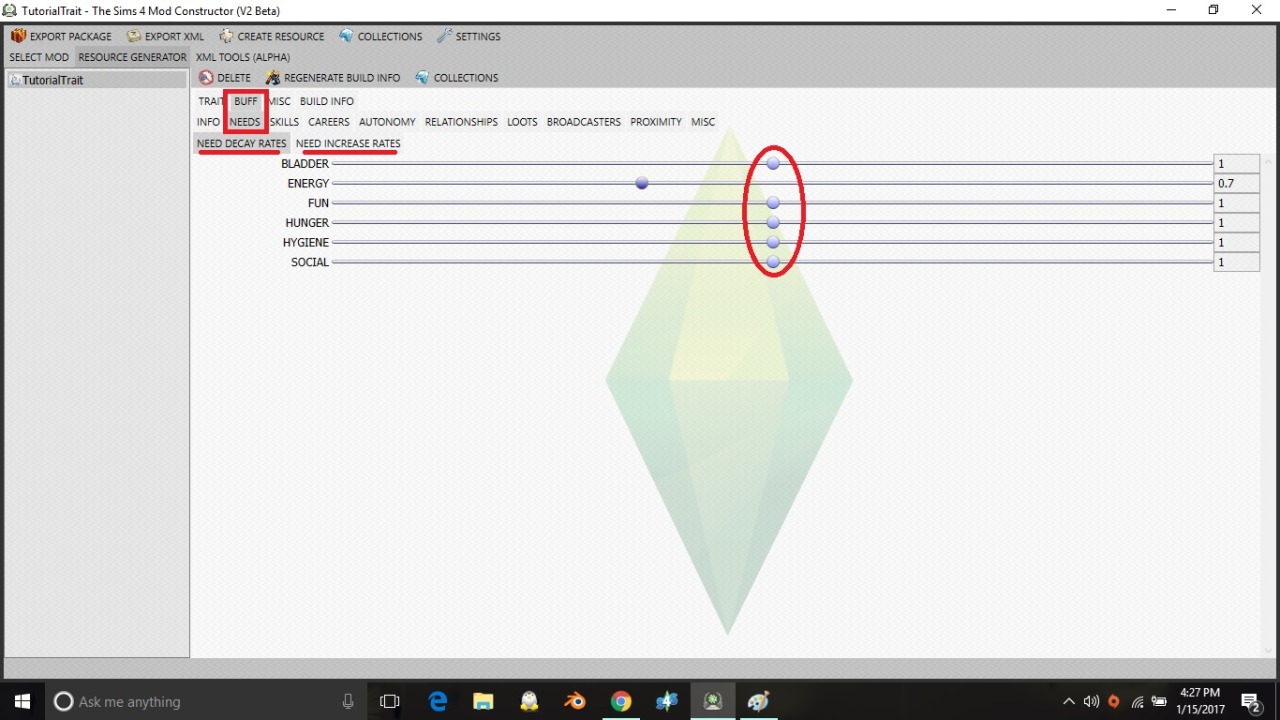The image size is (1280, 720).
Task: Click the volume speaker tray icon
Action: coord(1091,701)
